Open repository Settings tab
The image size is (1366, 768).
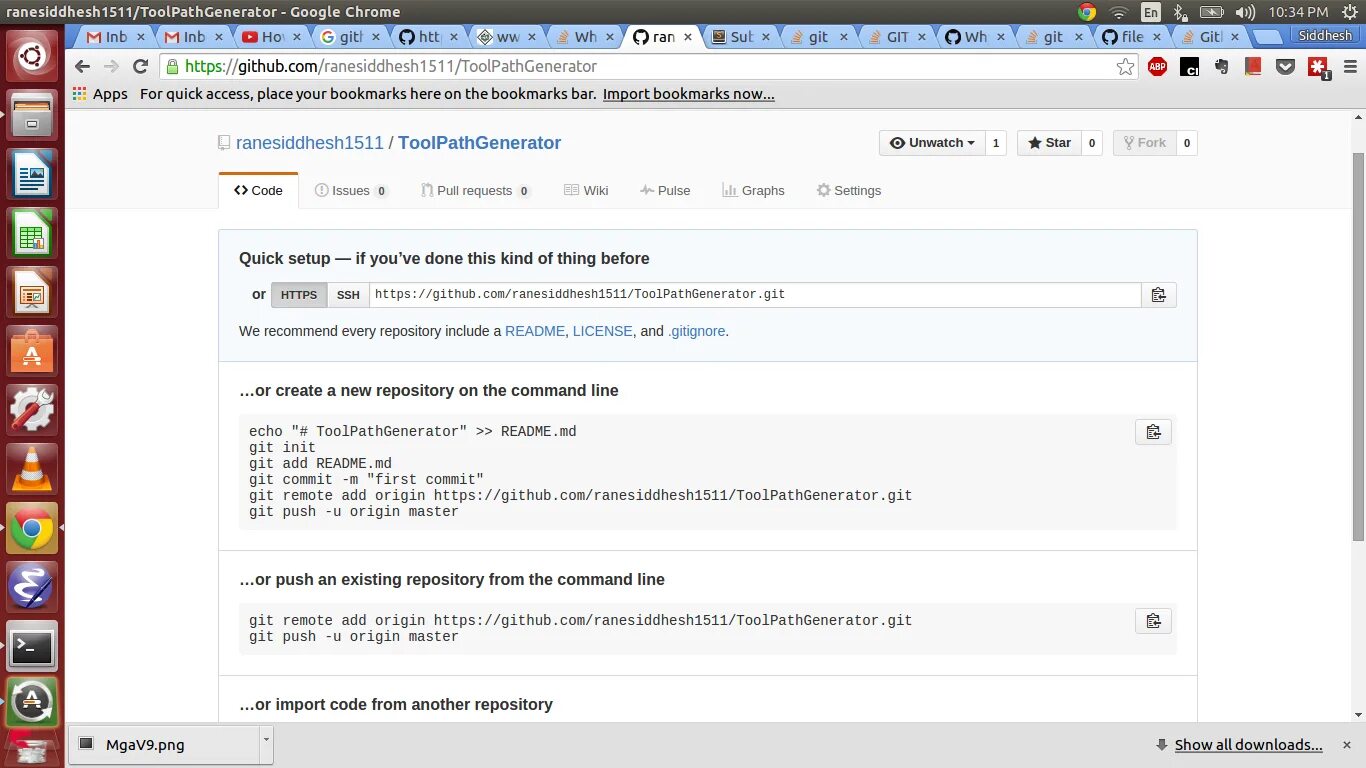pyautogui.click(x=849, y=190)
